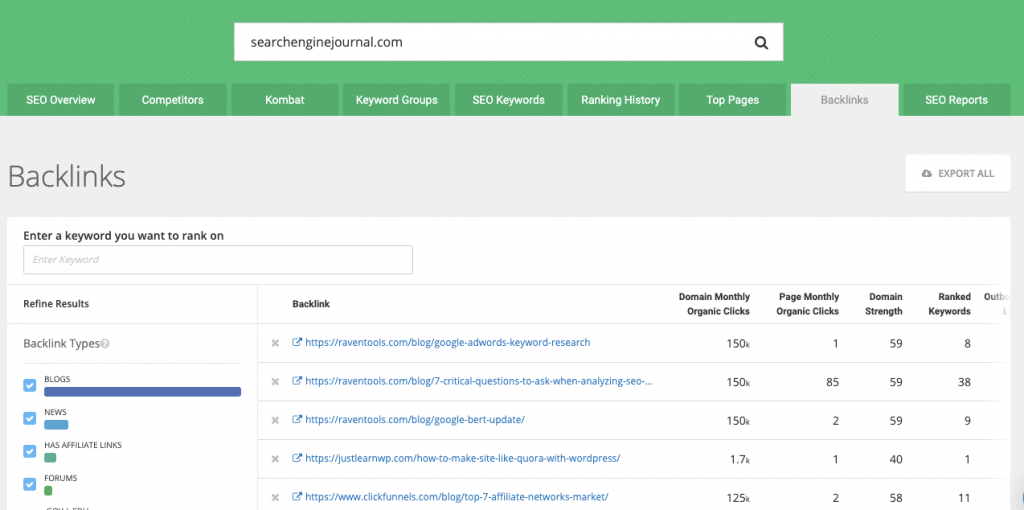Click the Has Affiliate Links teal bar
The image size is (1024, 510).
pyautogui.click(x=50, y=458)
